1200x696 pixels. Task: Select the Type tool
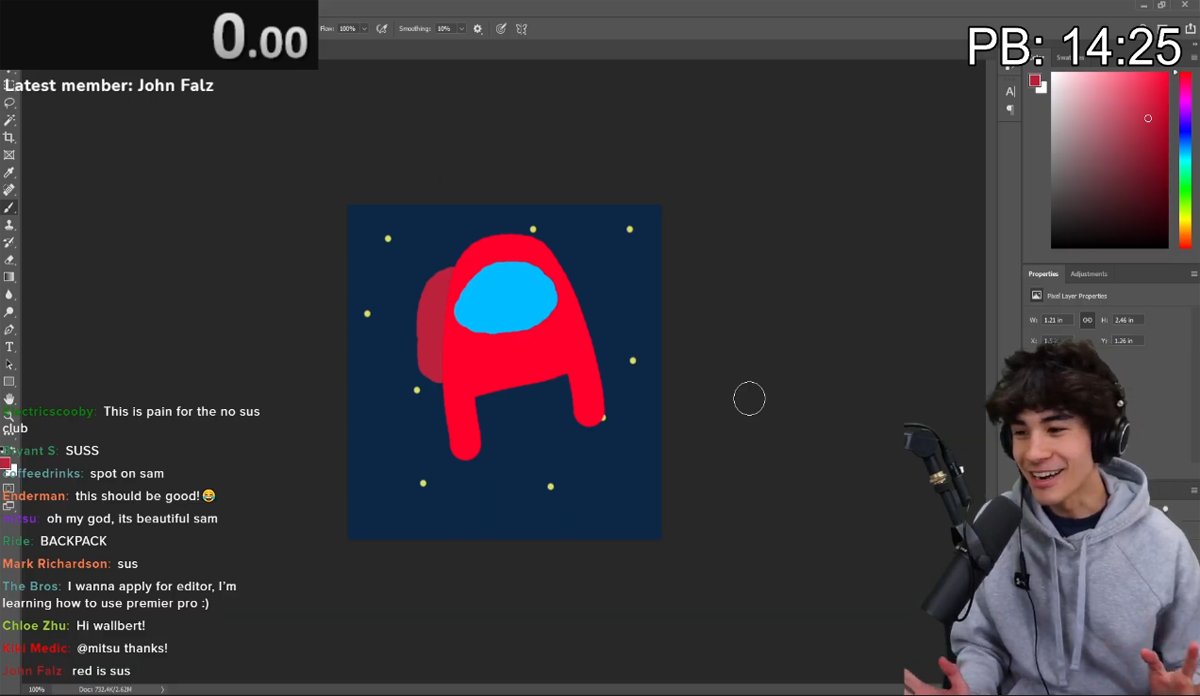point(10,347)
